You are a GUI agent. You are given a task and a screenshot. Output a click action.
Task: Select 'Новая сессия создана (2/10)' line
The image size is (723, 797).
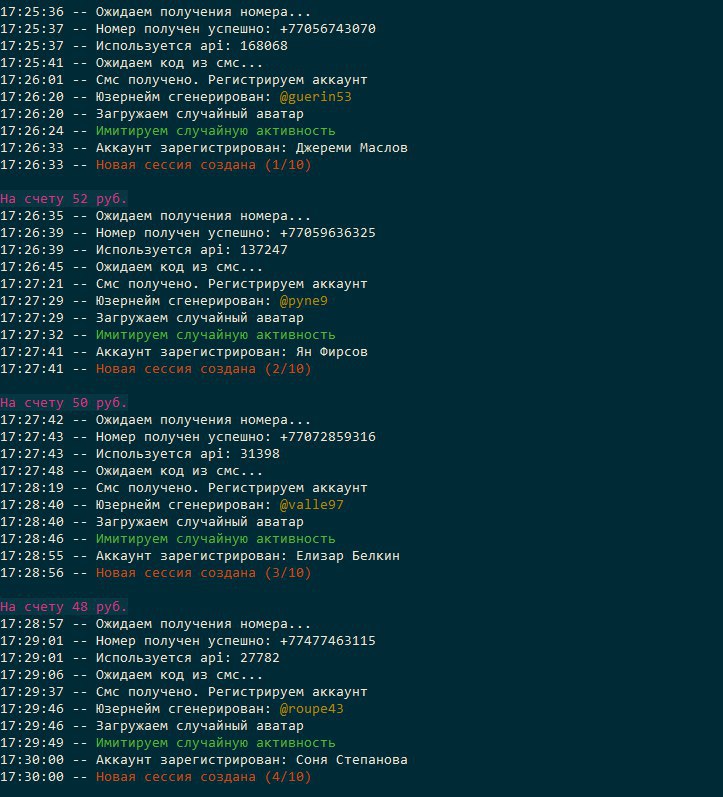tap(203, 369)
